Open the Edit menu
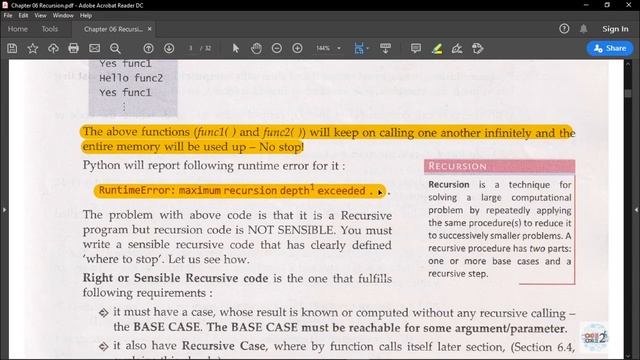The height and width of the screenshot is (360, 640). tap(23, 16)
